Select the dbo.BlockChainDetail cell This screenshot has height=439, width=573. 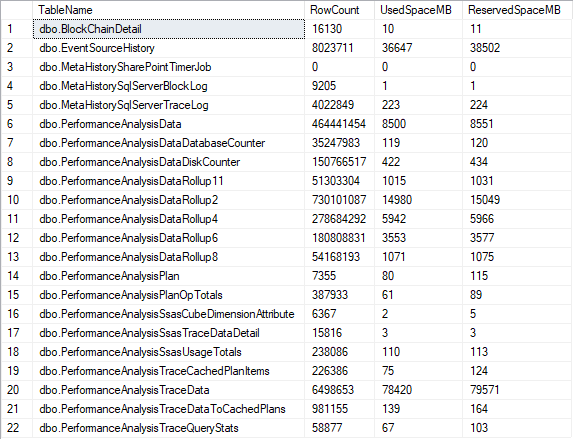tap(168, 29)
